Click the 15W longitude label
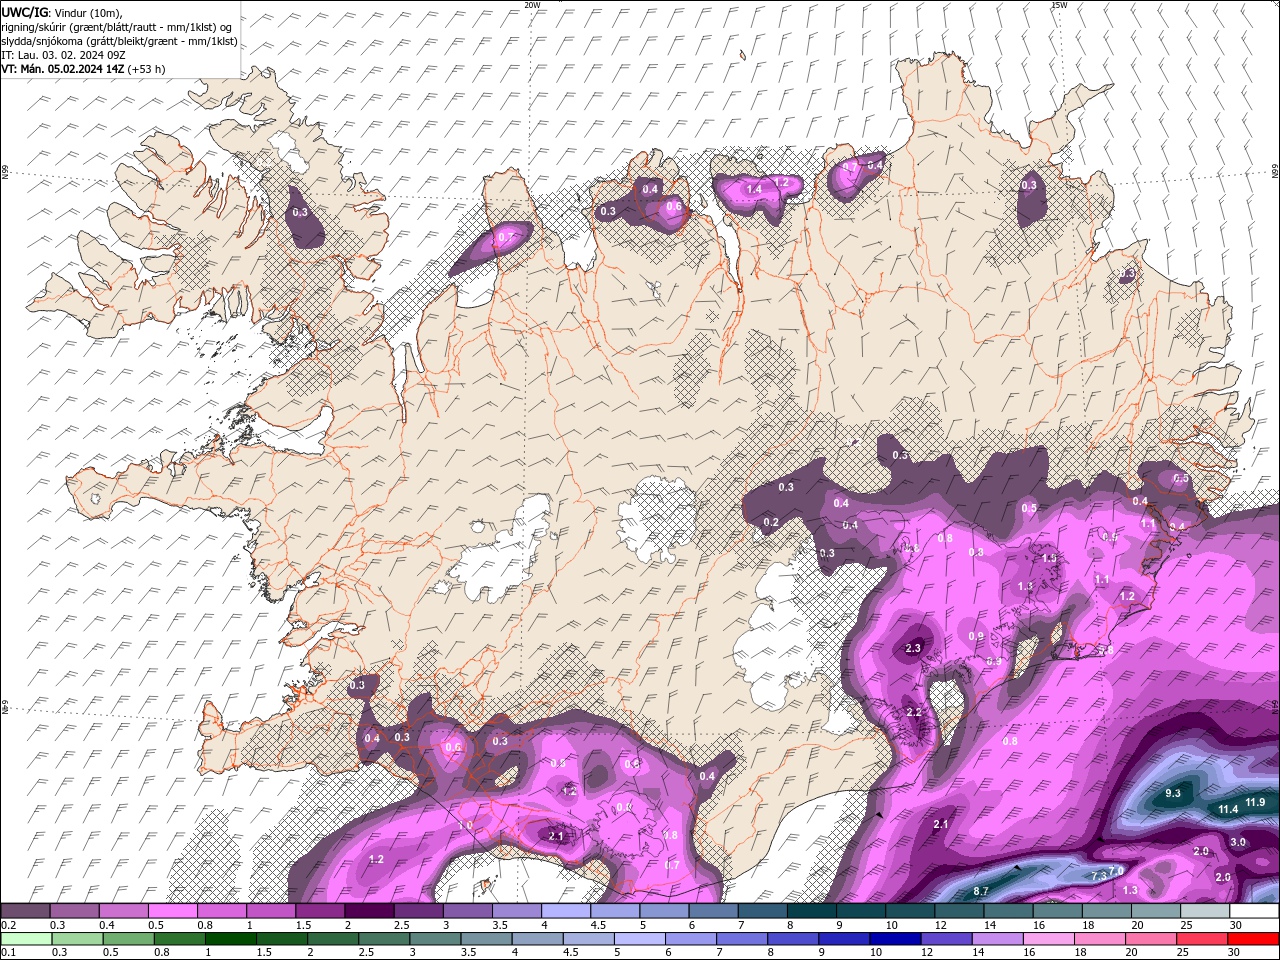Screen dimensions: 1280x960 click(1059, 5)
